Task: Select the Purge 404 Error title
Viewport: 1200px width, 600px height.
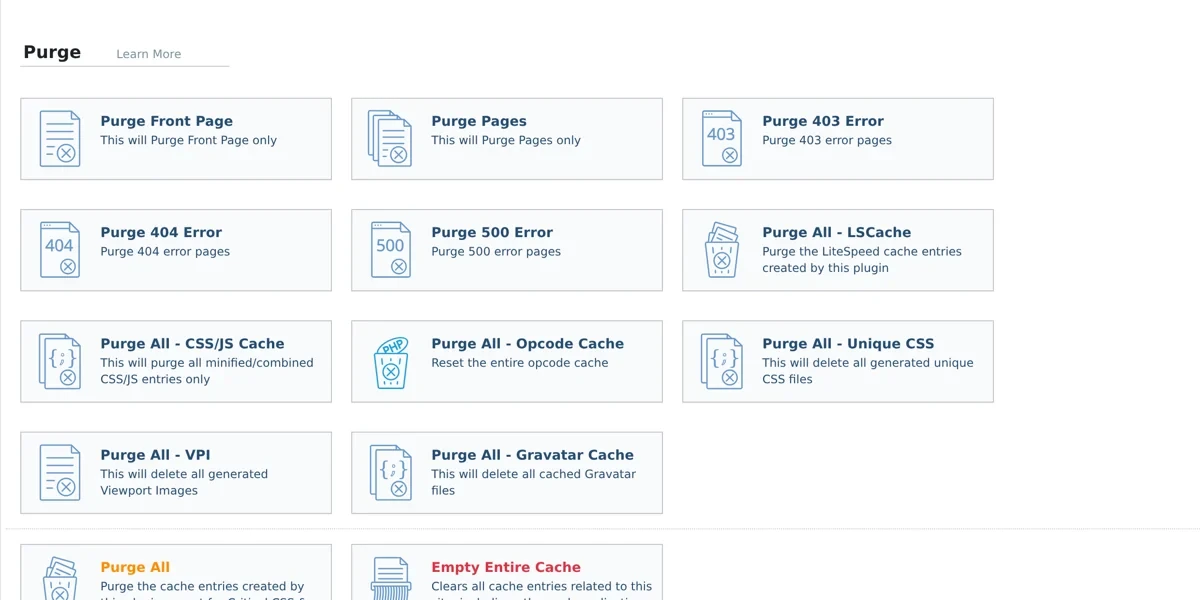Action: [161, 232]
